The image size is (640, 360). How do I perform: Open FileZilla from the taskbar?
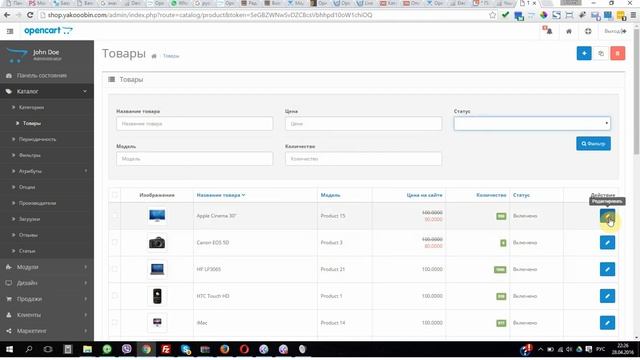(x=166, y=349)
